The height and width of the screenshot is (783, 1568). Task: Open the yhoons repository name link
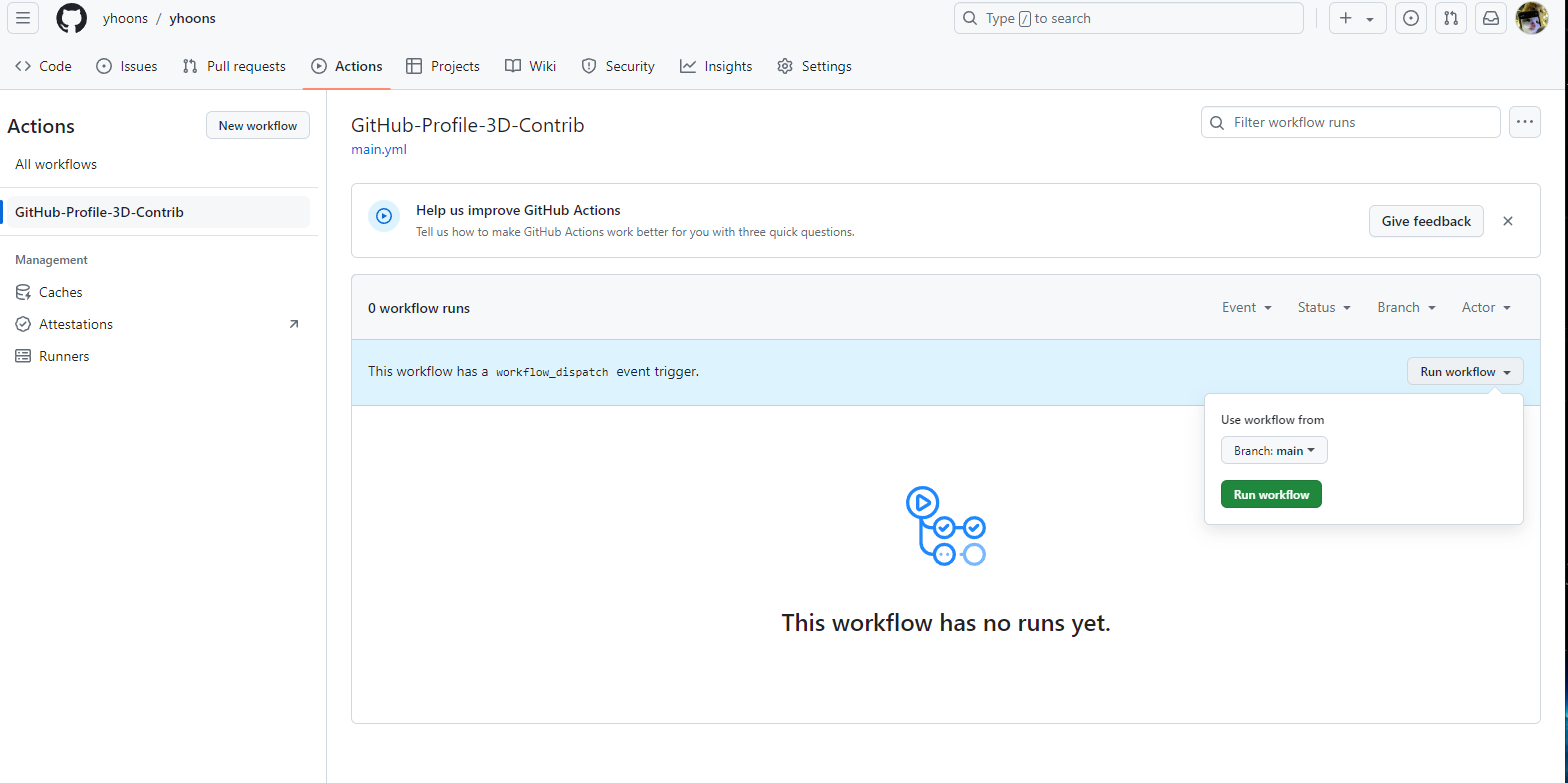[x=192, y=18]
